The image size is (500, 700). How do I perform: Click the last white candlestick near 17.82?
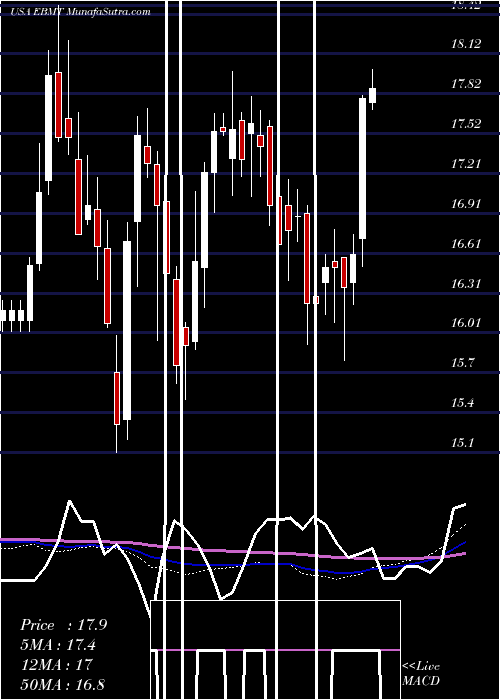pos(372,95)
